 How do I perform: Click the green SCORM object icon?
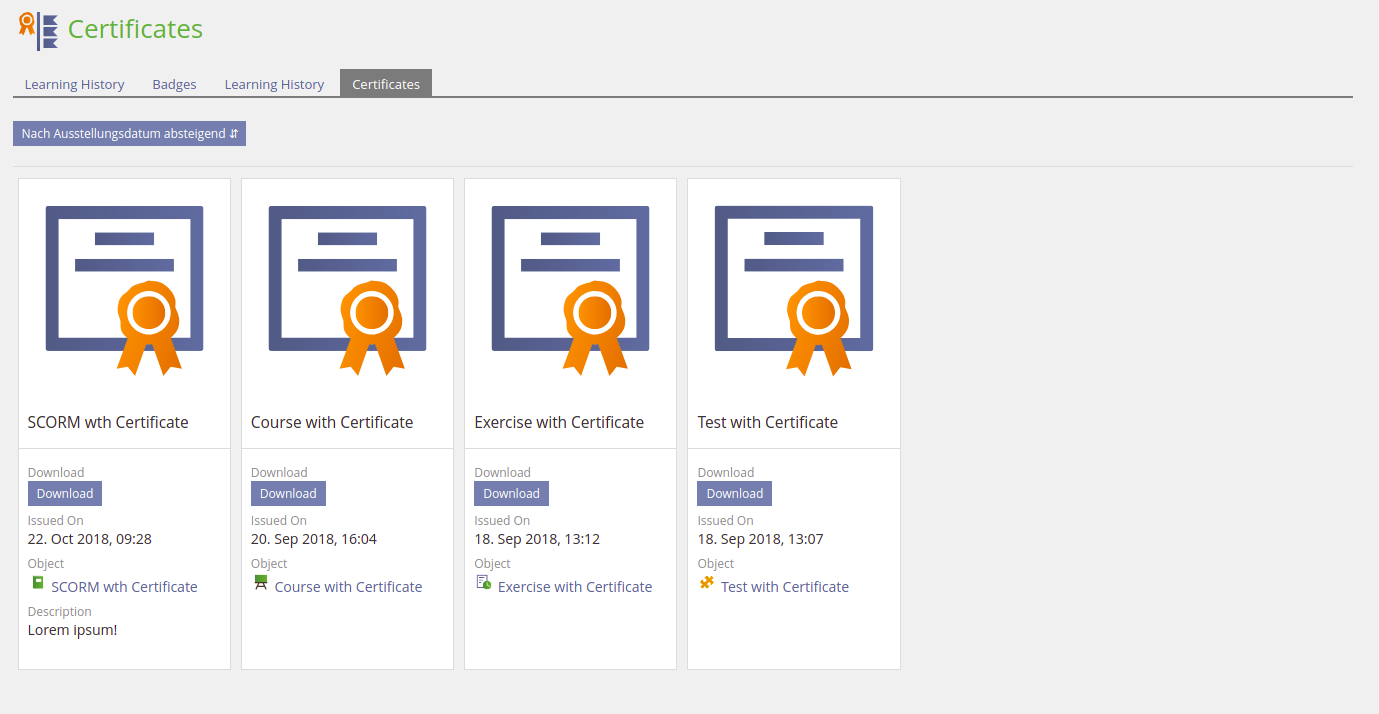pyautogui.click(x=37, y=582)
